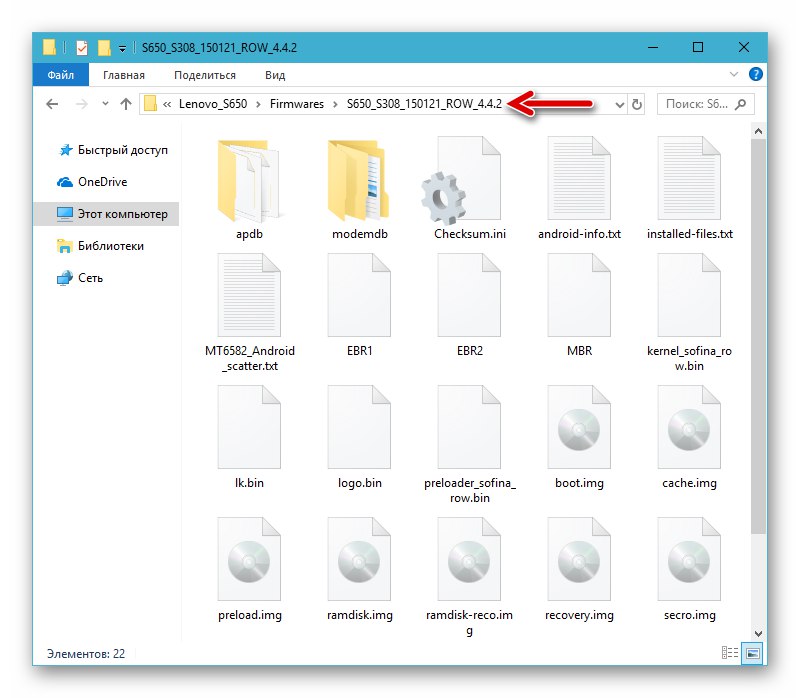
Task: Expand the address bar history dropdown
Action: click(620, 104)
